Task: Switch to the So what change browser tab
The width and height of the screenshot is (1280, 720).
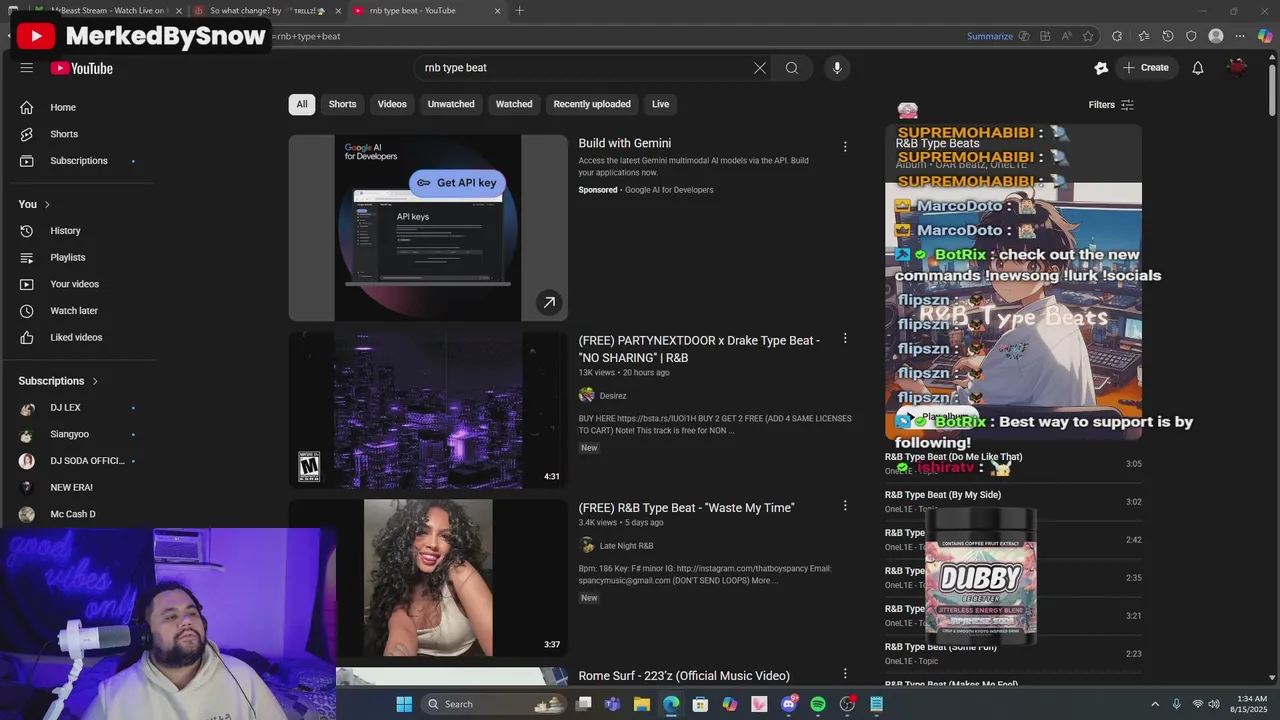Action: pyautogui.click(x=267, y=11)
